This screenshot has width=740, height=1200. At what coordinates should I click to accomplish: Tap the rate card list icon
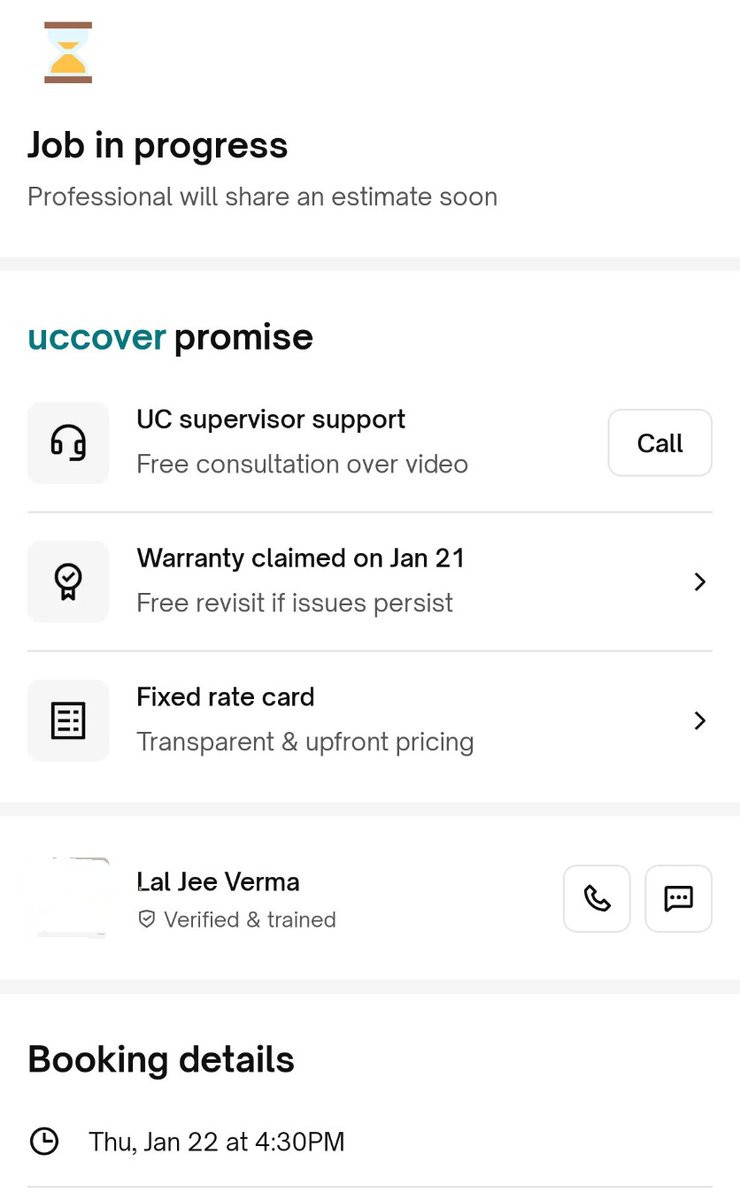click(x=68, y=721)
